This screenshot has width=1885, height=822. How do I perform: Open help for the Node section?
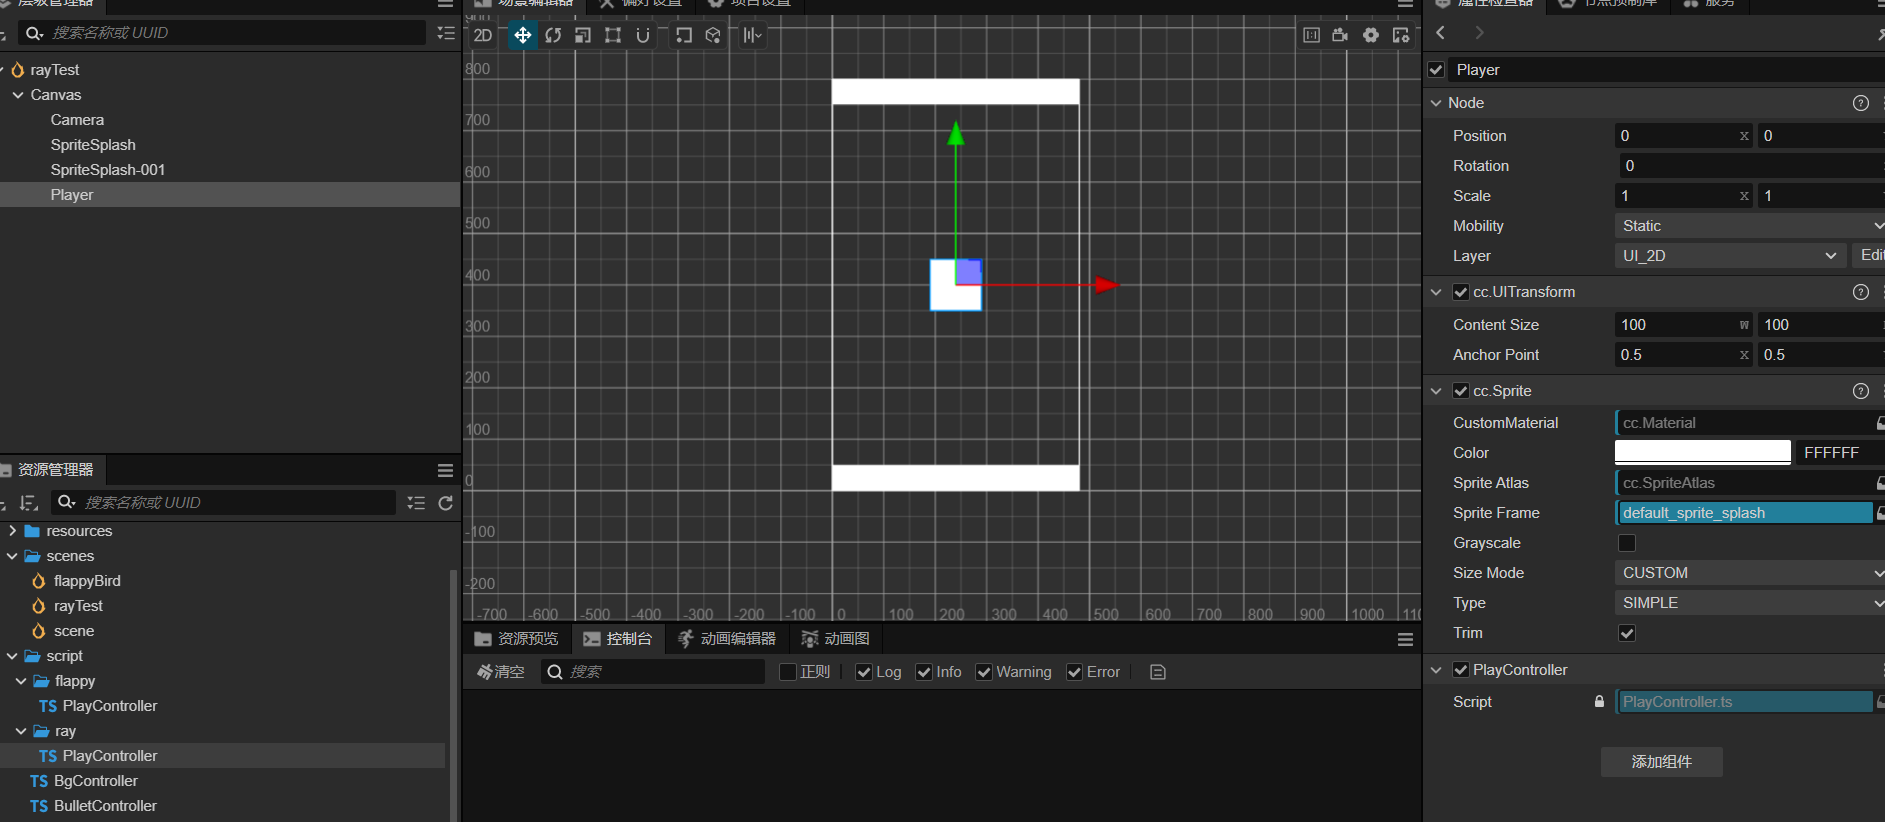1861,103
